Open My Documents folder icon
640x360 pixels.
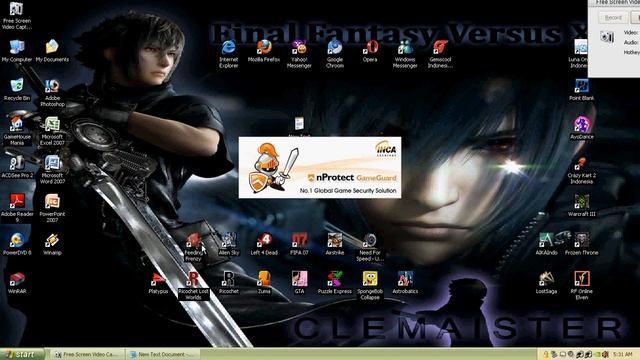coord(52,51)
